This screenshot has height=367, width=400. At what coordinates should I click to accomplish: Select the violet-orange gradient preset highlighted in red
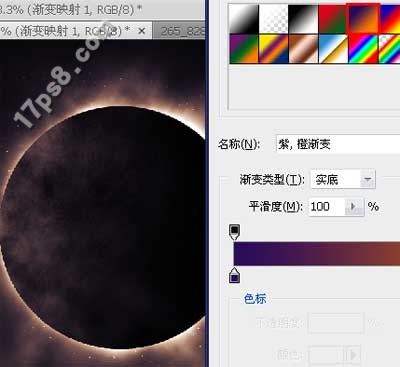tap(362, 19)
